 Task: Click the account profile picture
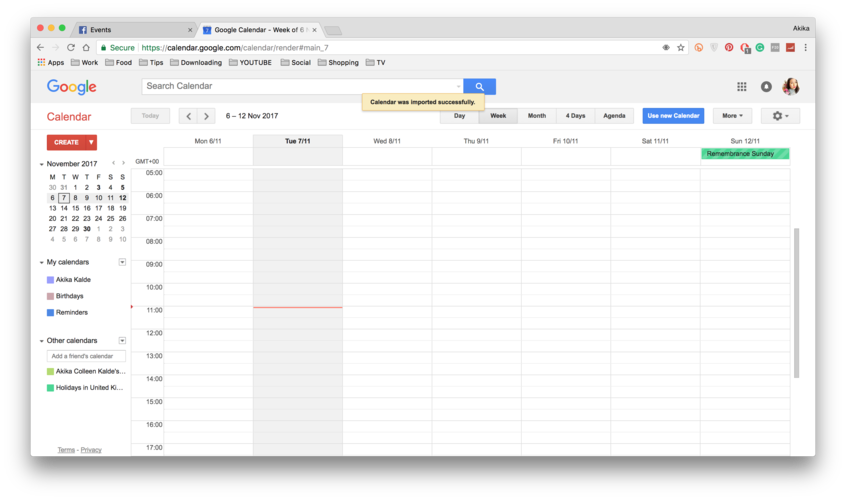[790, 87]
